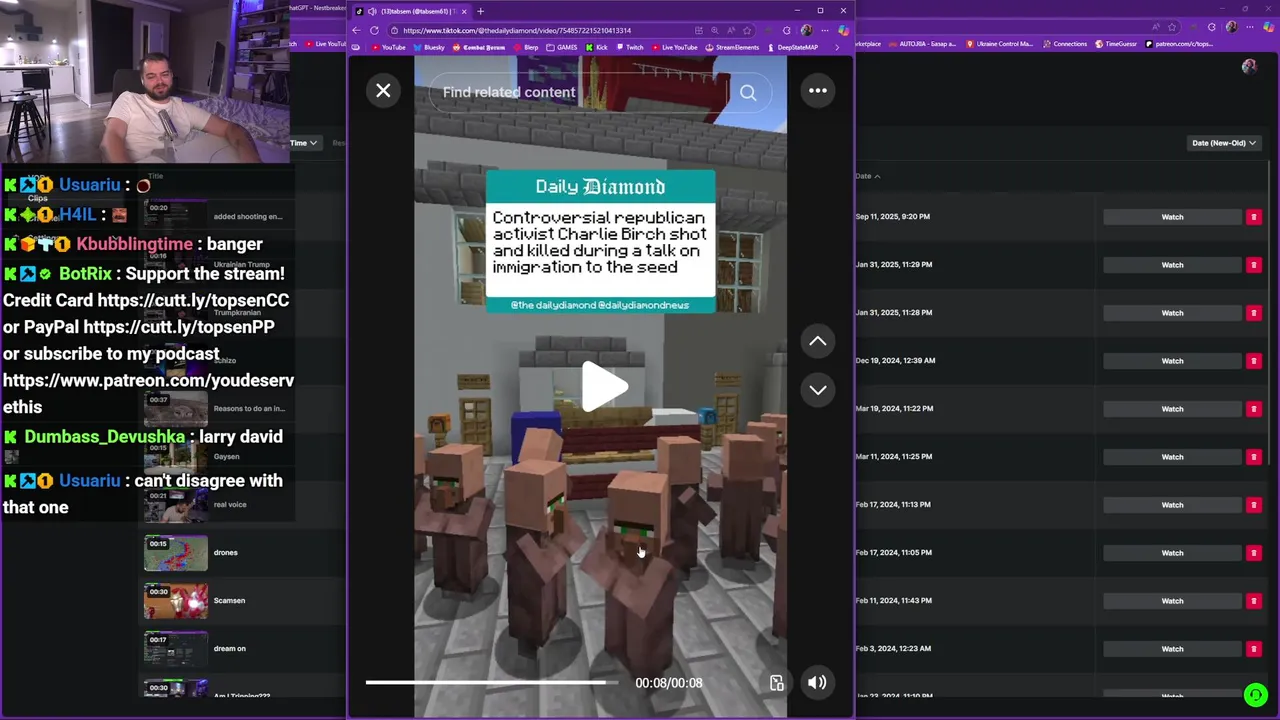The width and height of the screenshot is (1280, 720).
Task: Delete the clip dated Feb 11, 2024
Action: point(1253,601)
